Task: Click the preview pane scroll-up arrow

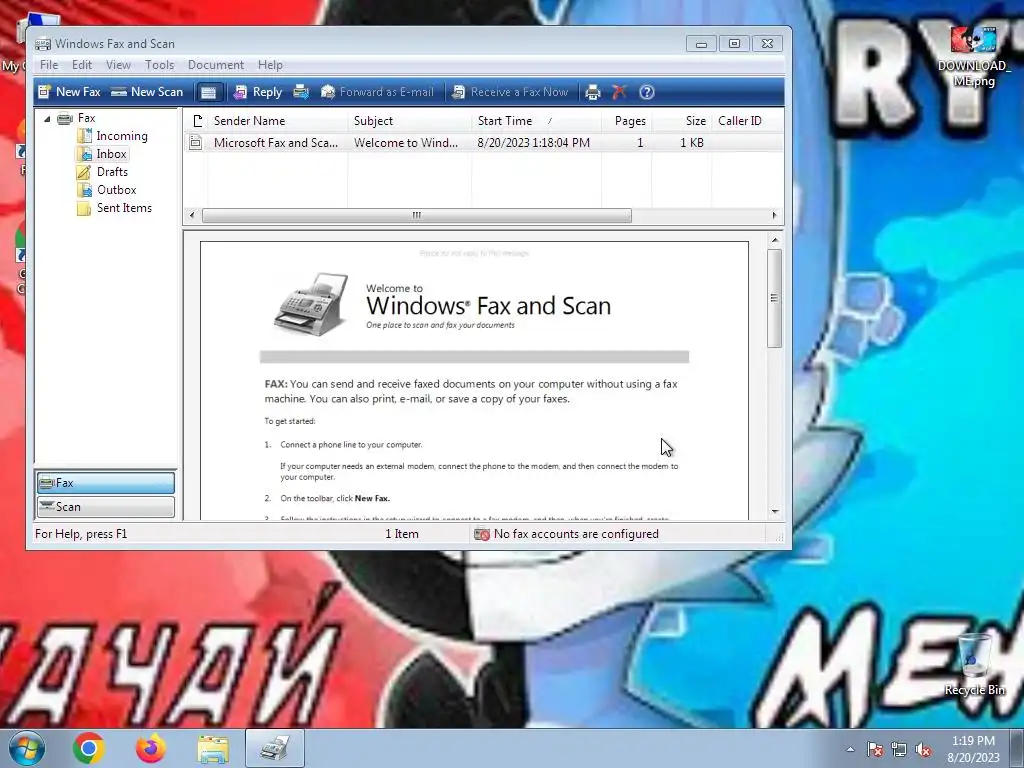Action: pos(775,240)
